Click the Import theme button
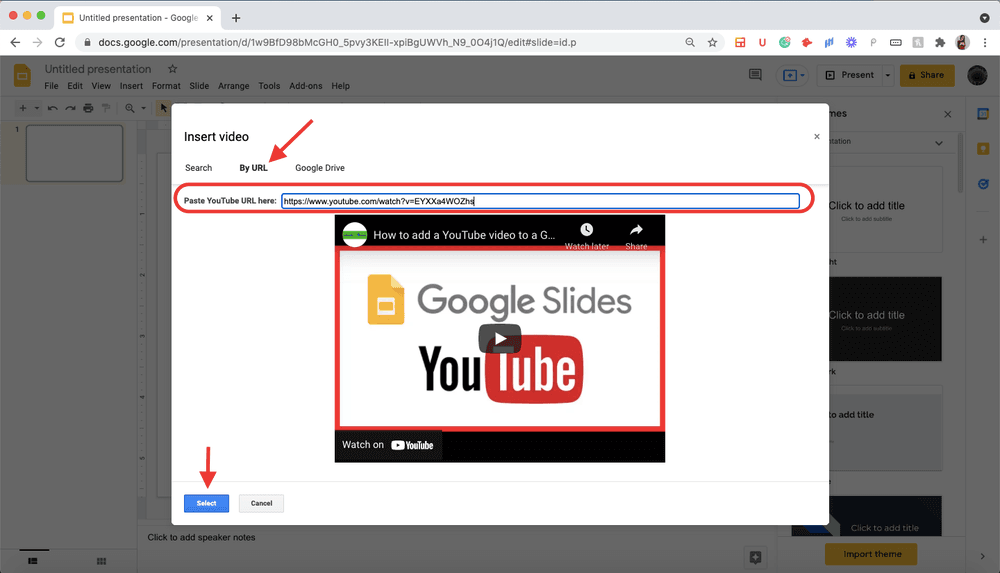Viewport: 1000px width, 573px height. 871,554
